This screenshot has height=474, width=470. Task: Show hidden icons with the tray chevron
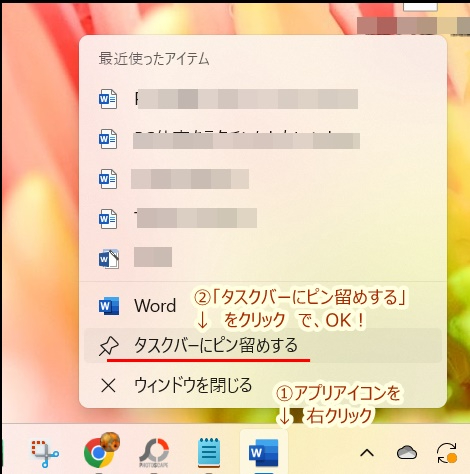[x=367, y=453]
